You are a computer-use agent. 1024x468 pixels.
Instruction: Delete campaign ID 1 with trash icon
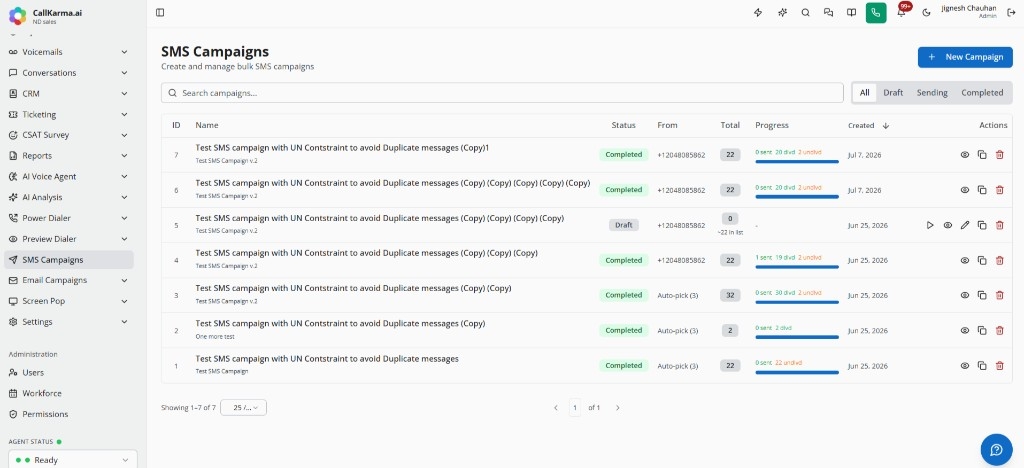[x=999, y=366]
